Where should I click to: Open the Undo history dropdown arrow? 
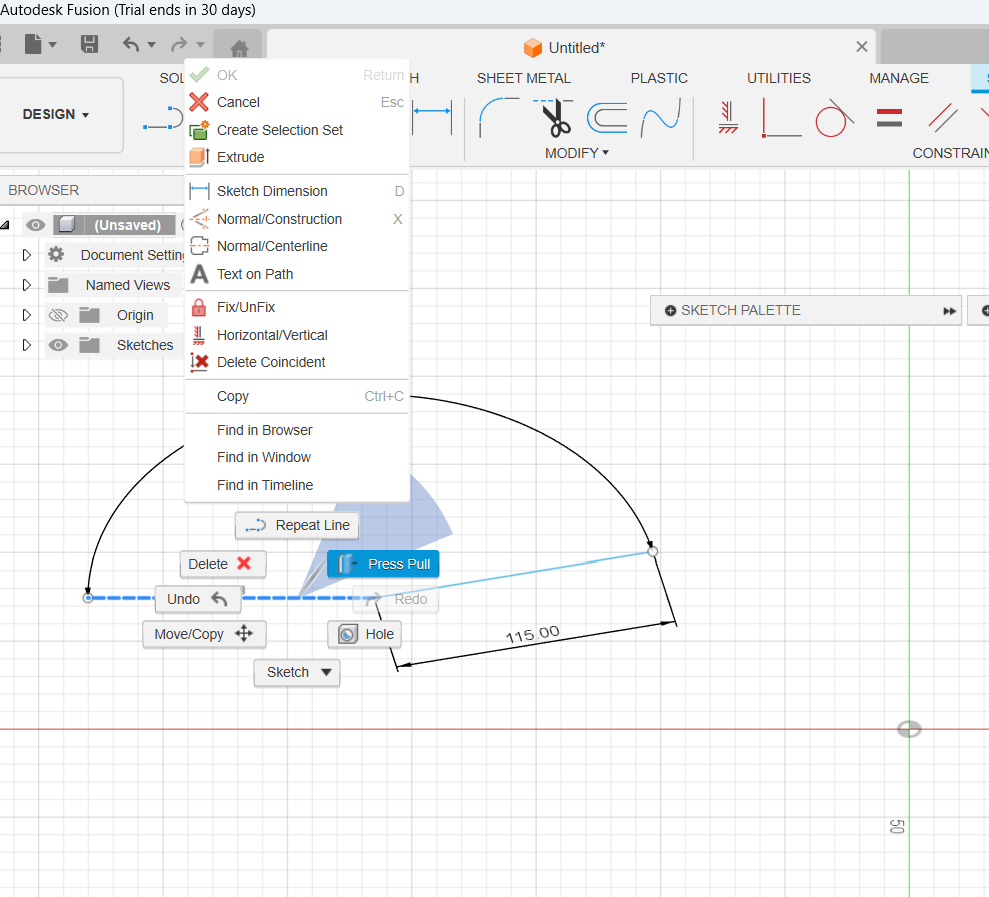pyautogui.click(x=151, y=44)
